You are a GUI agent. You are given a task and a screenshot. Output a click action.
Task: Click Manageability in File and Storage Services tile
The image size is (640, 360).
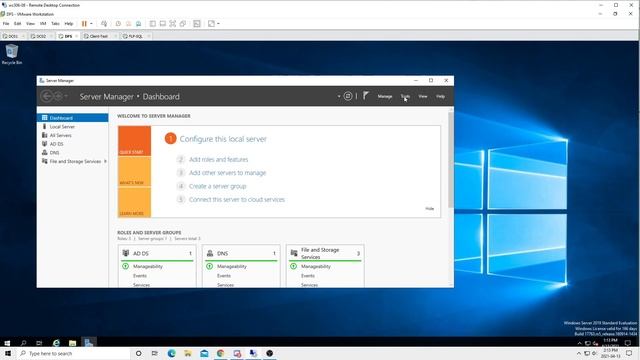(316, 267)
